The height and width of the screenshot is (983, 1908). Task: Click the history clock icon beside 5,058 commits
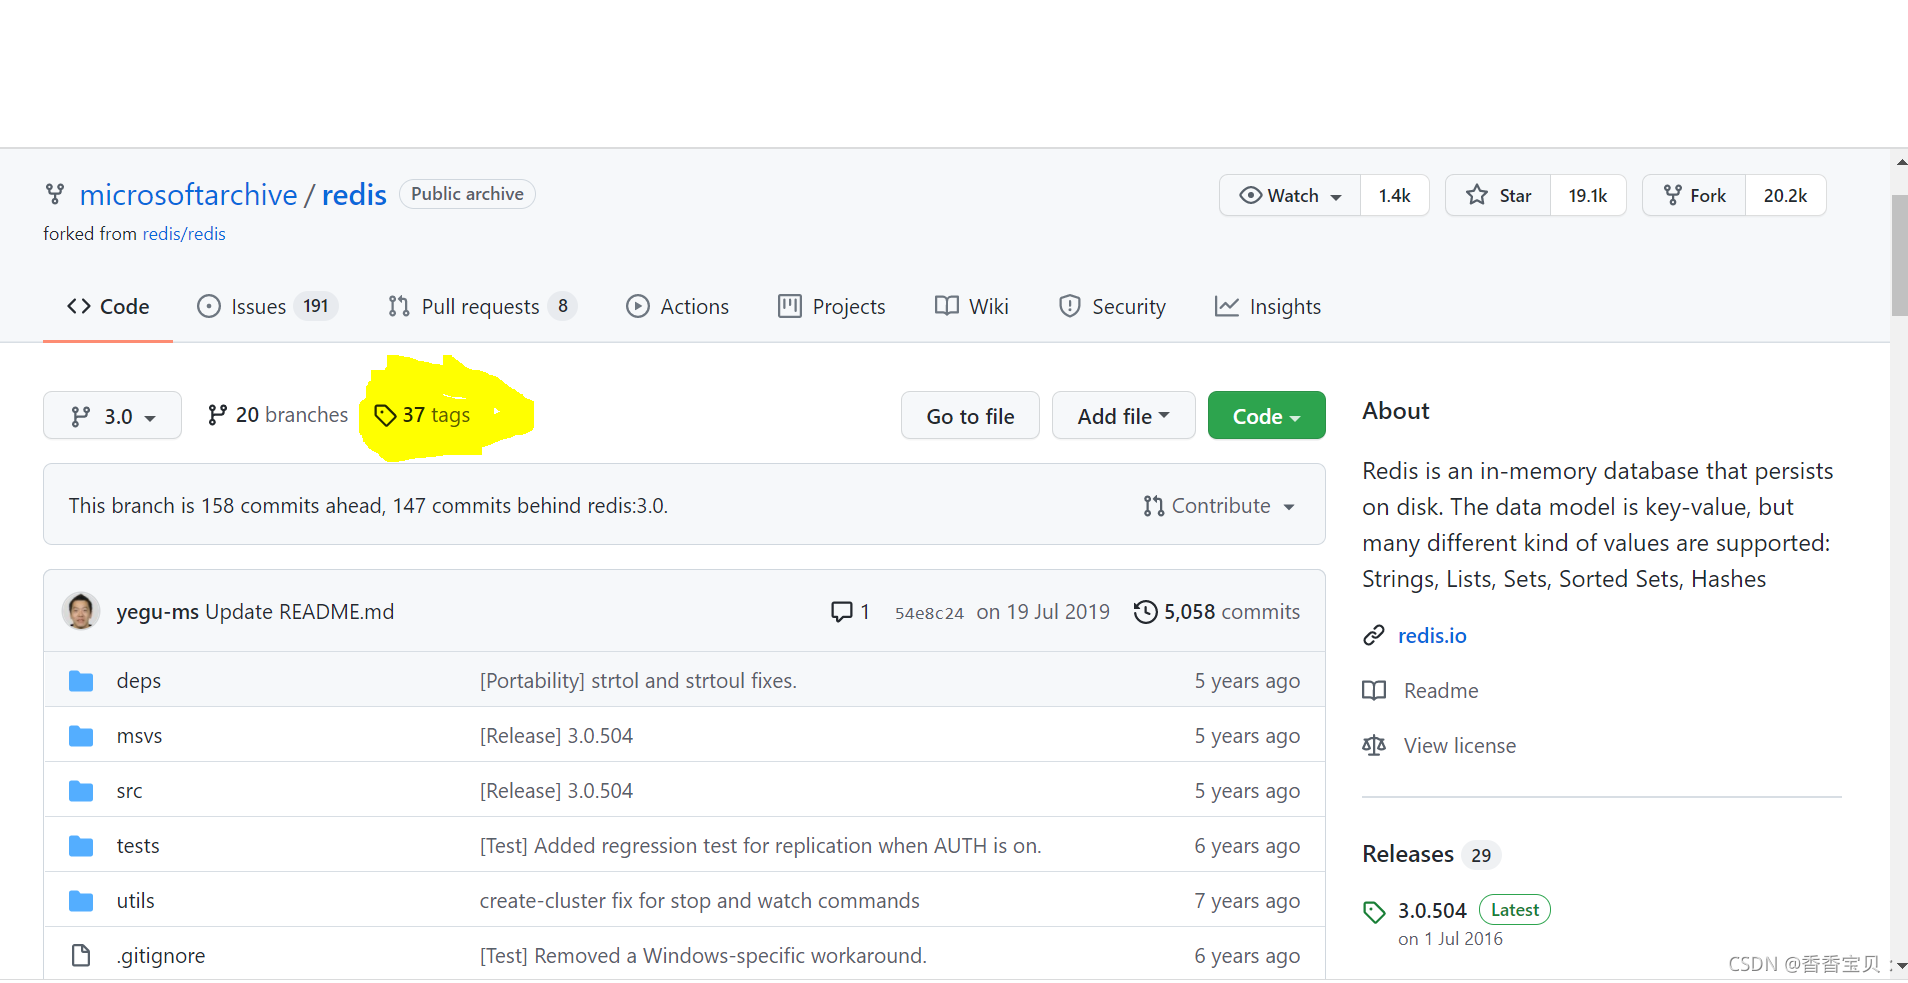point(1145,612)
